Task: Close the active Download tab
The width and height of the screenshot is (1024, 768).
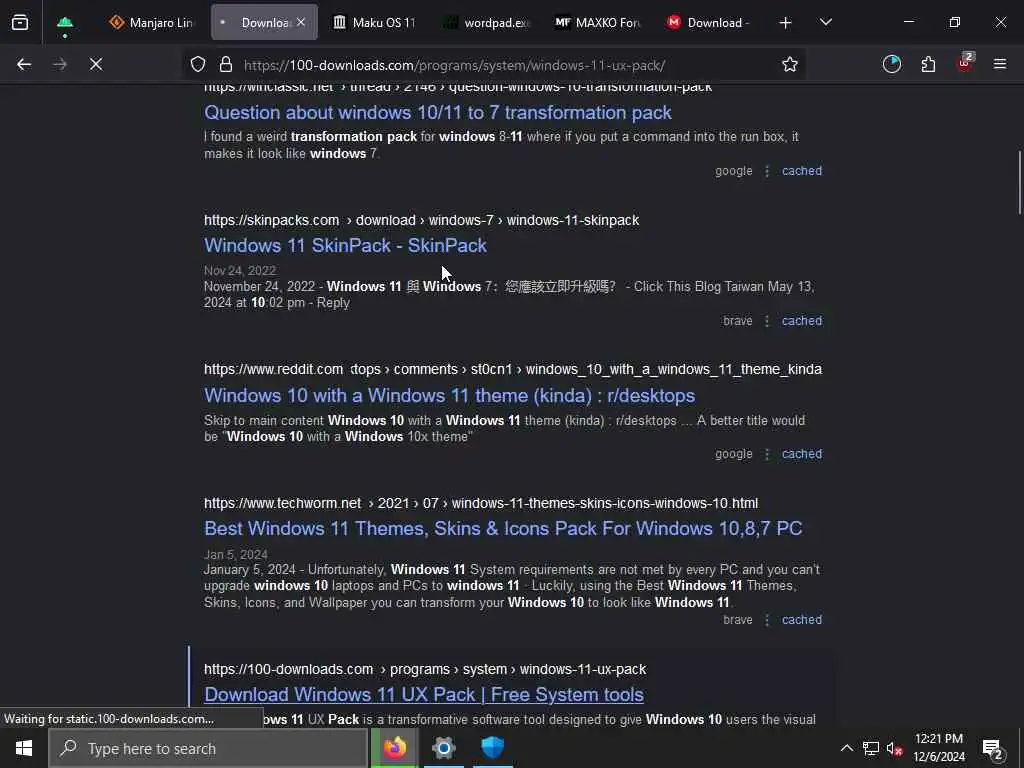Action: coord(300,22)
